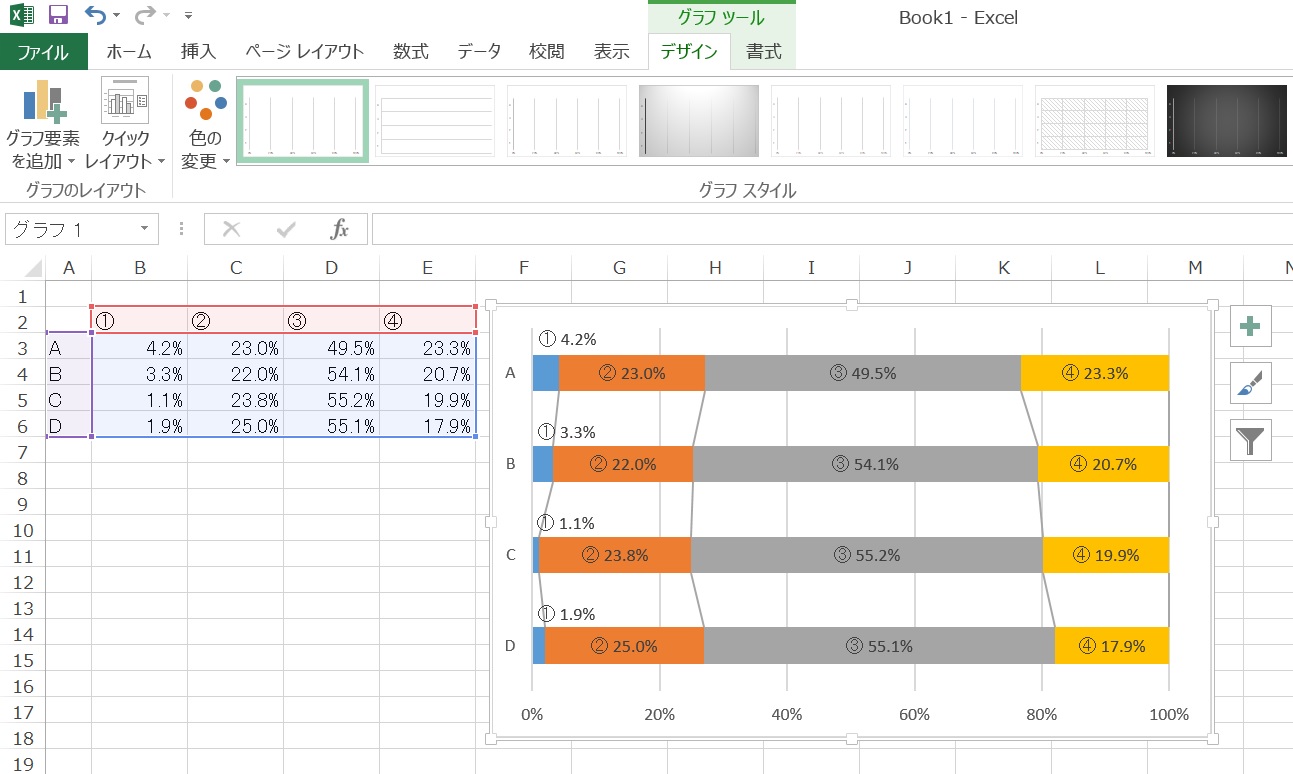Select cell B3 containing 4.2%
The image size is (1293, 774).
[139, 348]
